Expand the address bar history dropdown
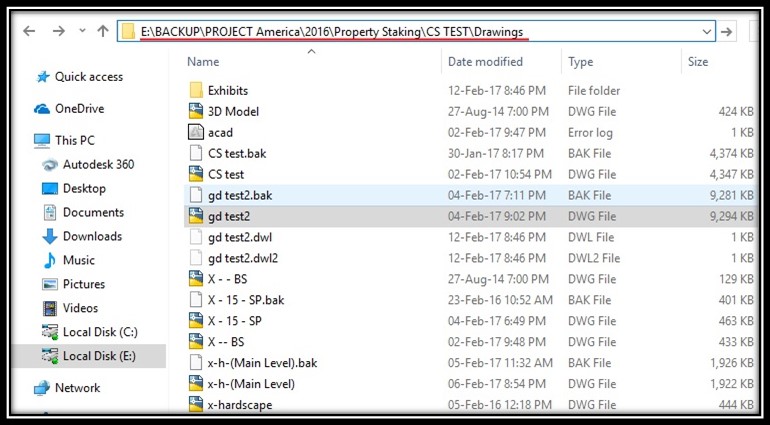Screen dimensions: 770x425 [707, 32]
